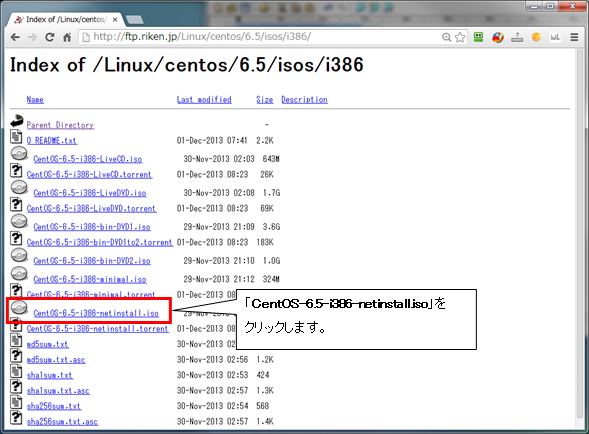Click the disc icon beside minimal.iso
Viewport: 589px width, 434px height.
pyautogui.click(x=19, y=274)
